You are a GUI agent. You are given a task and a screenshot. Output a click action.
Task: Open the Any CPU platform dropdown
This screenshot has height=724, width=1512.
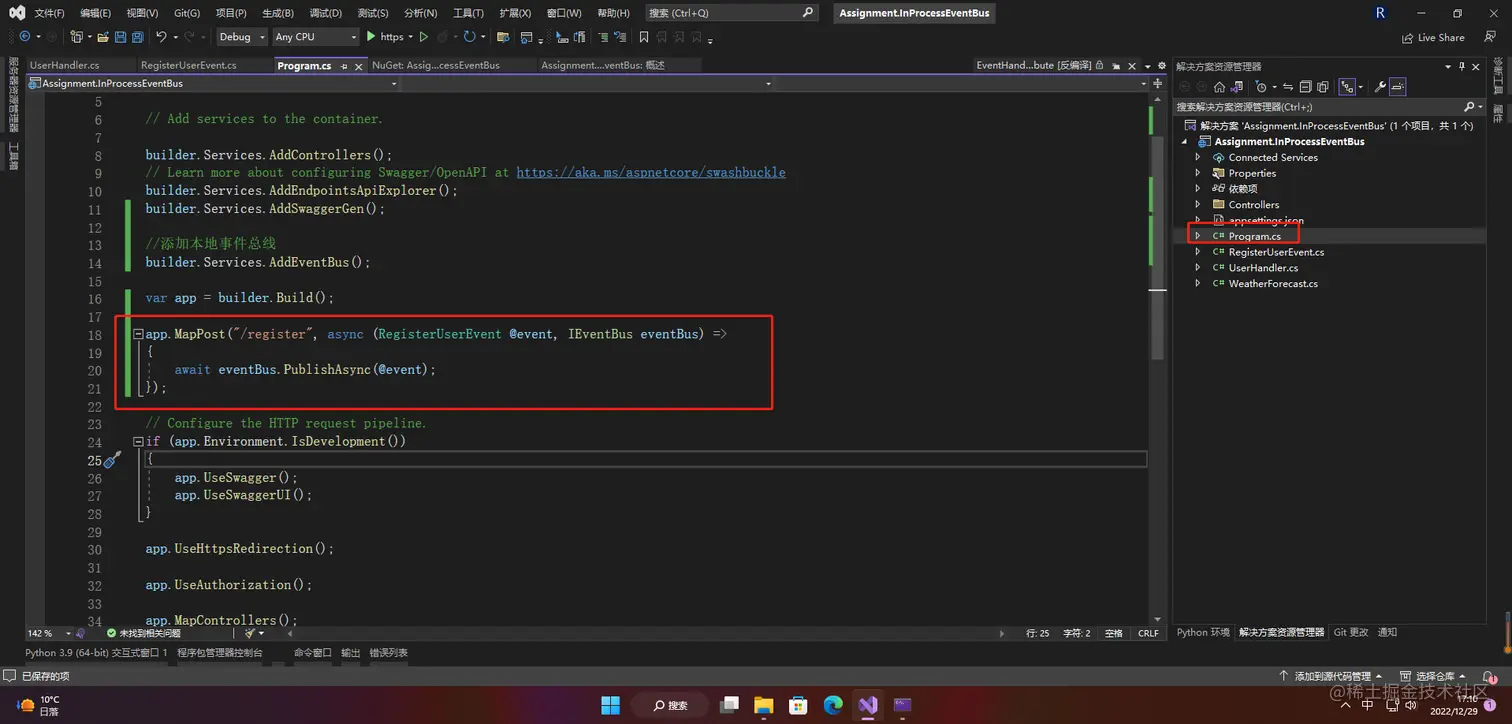tap(314, 36)
